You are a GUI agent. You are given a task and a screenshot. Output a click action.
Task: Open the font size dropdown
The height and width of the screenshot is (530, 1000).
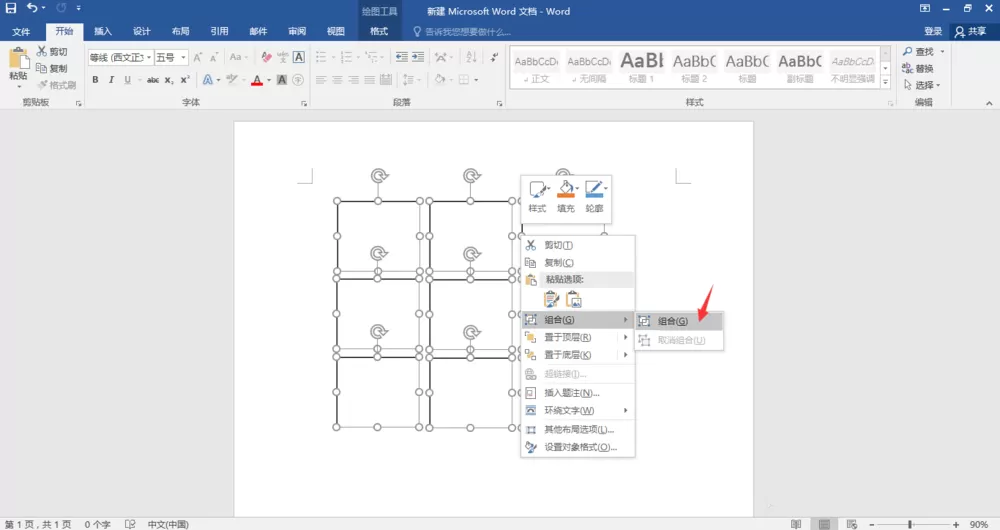click(x=183, y=57)
